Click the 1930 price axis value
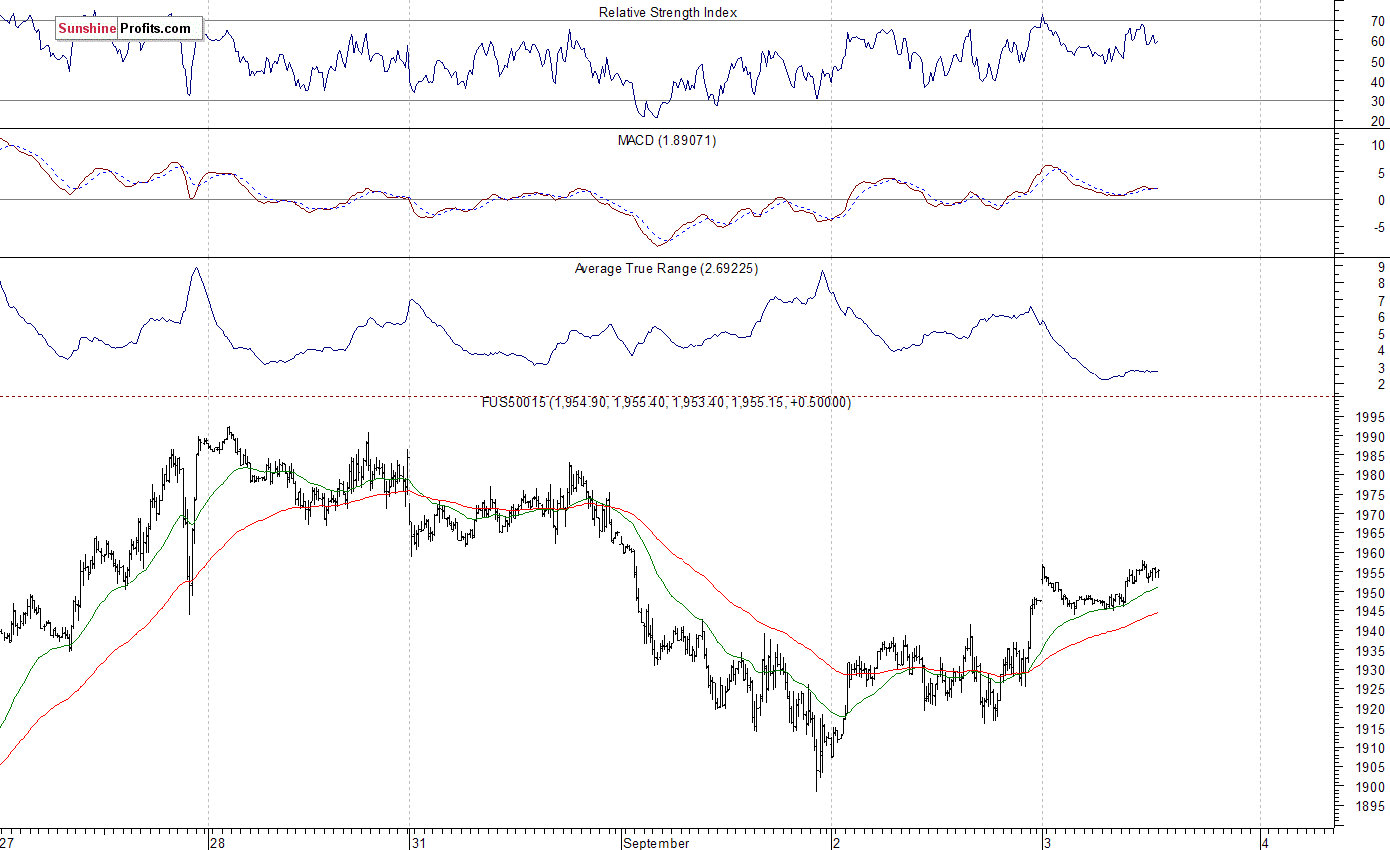This screenshot has width=1390, height=850. click(1371, 671)
